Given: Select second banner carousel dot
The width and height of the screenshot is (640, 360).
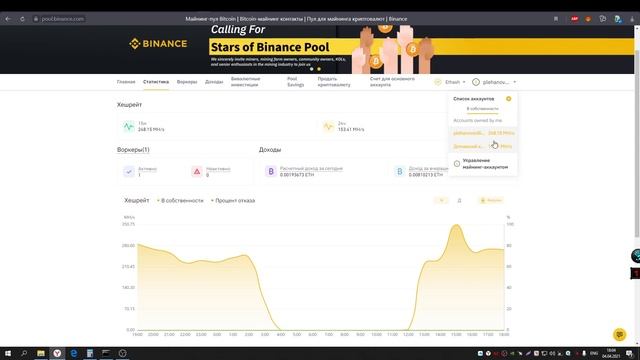Looking at the screenshot, I should point(319,69).
